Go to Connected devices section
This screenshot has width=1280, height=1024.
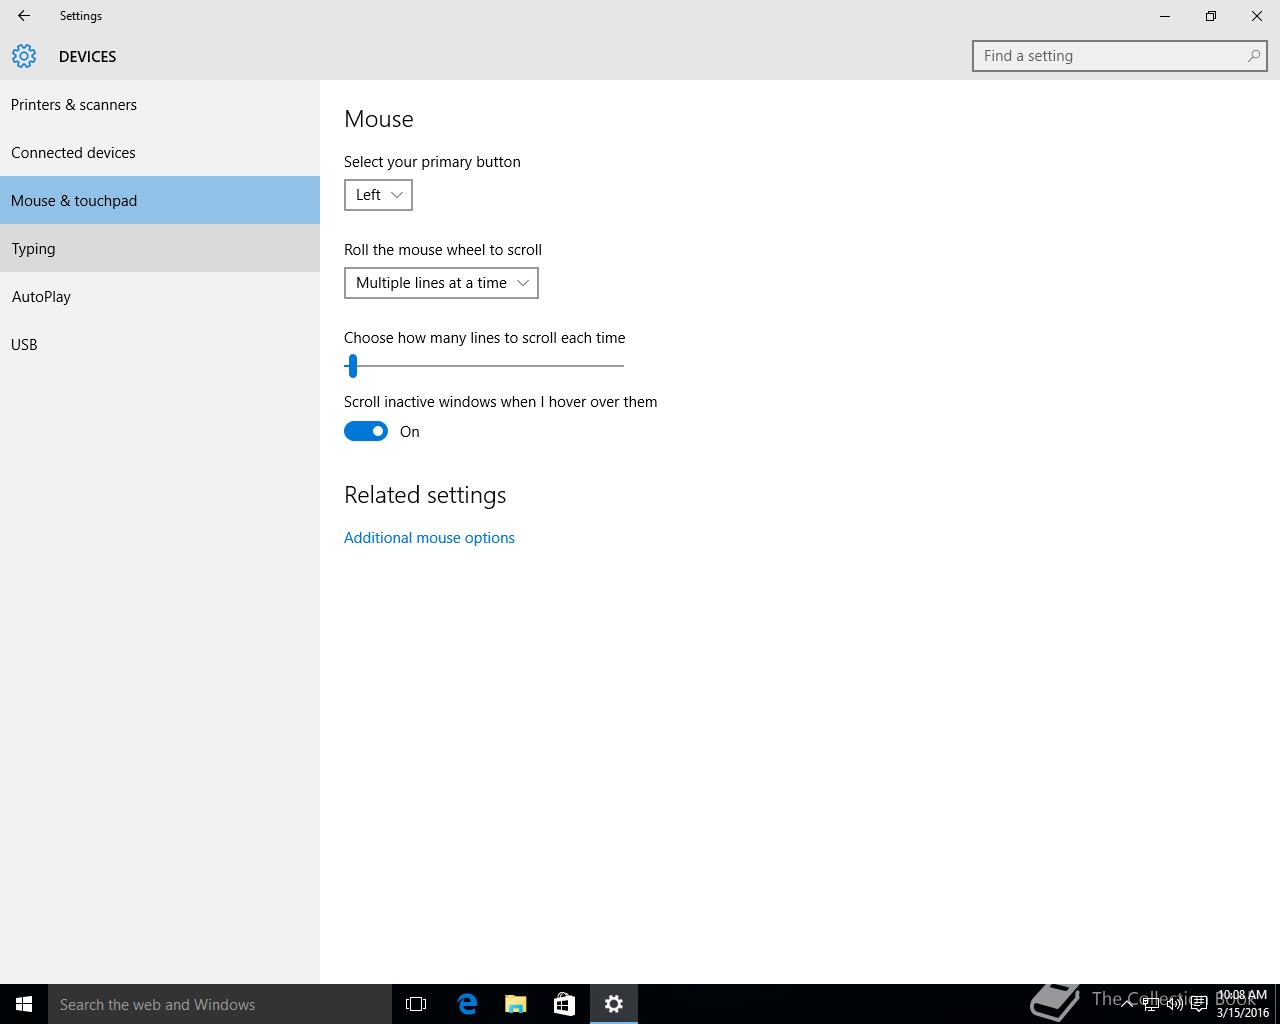tap(73, 153)
